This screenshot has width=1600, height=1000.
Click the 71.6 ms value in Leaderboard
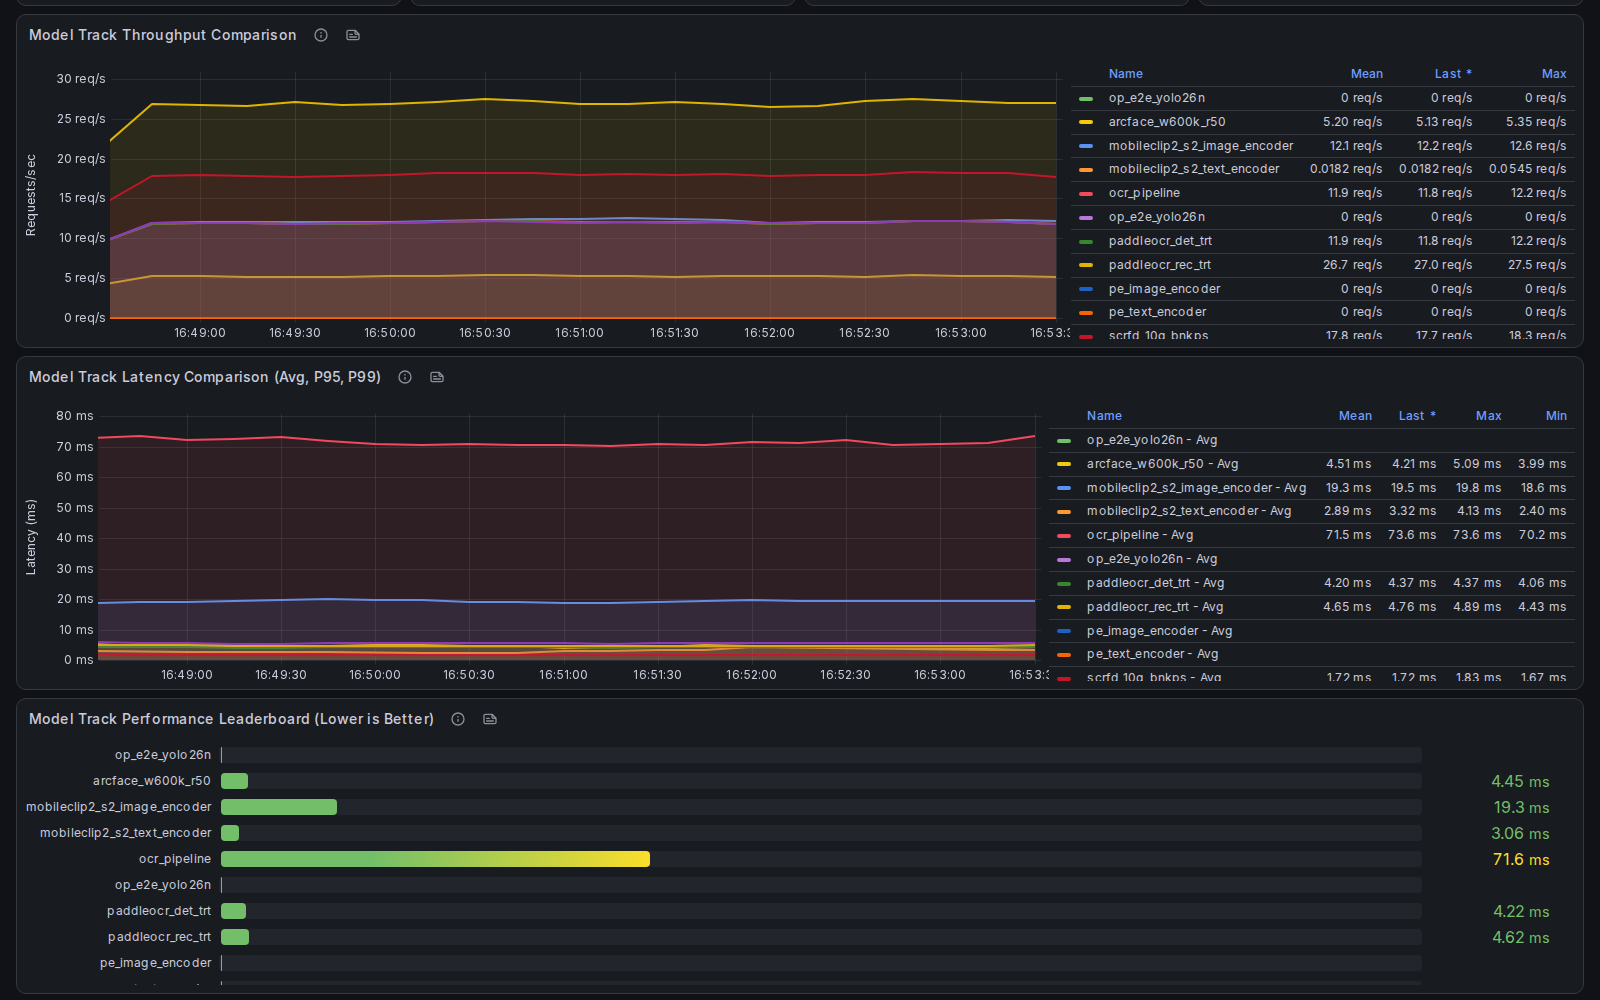1520,859
